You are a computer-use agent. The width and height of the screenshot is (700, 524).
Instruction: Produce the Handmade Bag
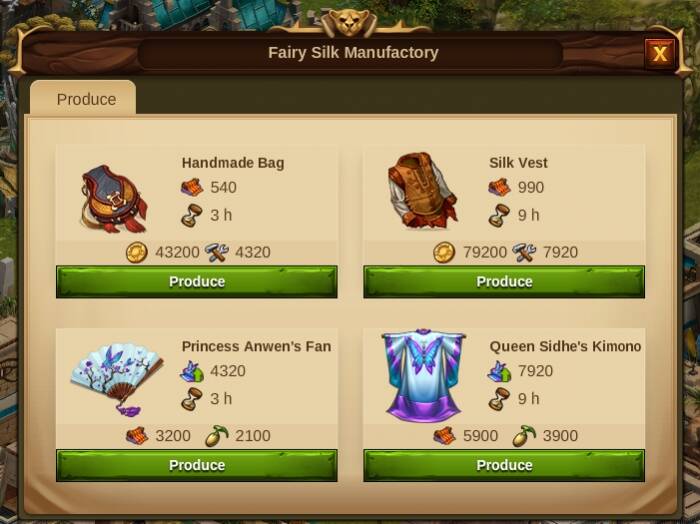(x=197, y=282)
